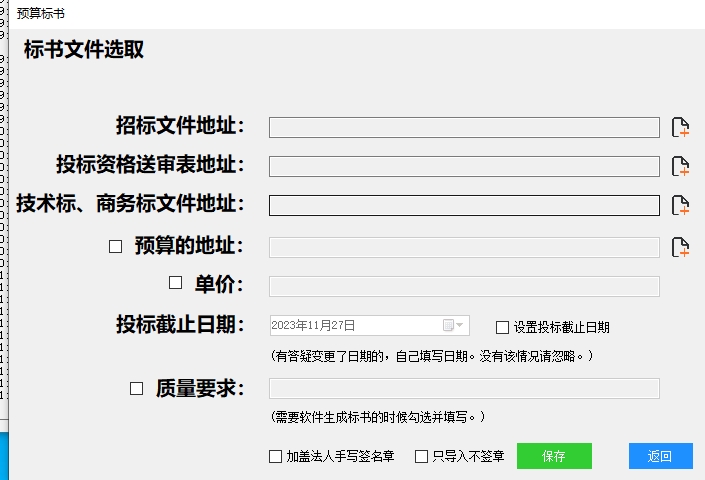Focus the 招标文件地址 text field
The image size is (705, 480).
point(464,128)
